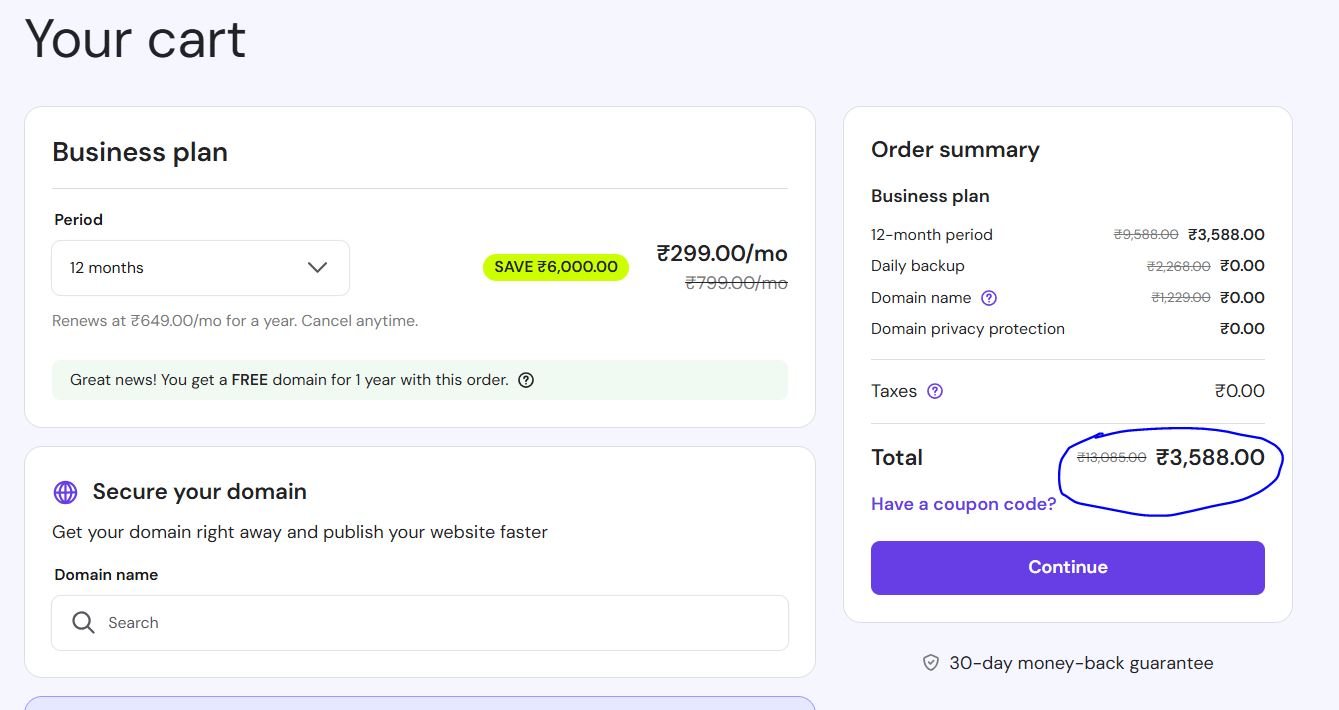Click the ₹3,588.00 total amount
1339x710 pixels.
coord(1210,458)
